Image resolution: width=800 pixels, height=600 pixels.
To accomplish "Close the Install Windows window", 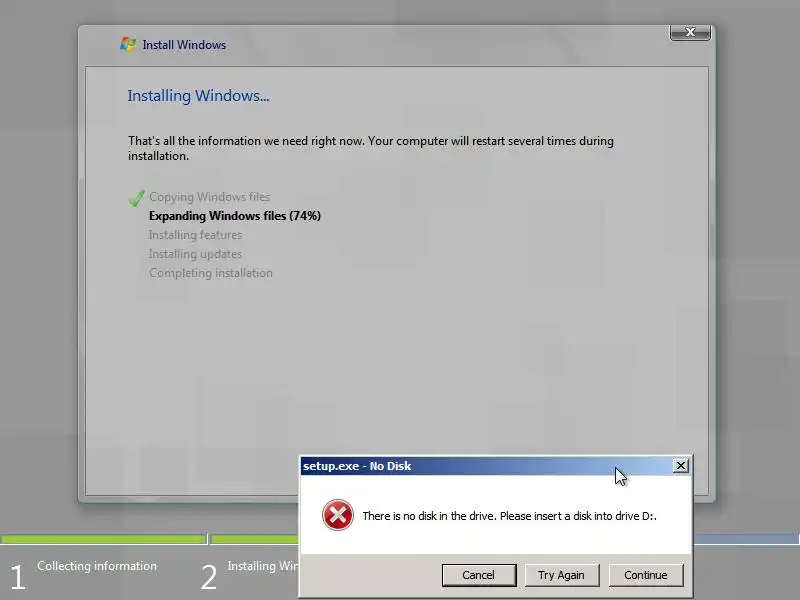I will pyautogui.click(x=690, y=32).
